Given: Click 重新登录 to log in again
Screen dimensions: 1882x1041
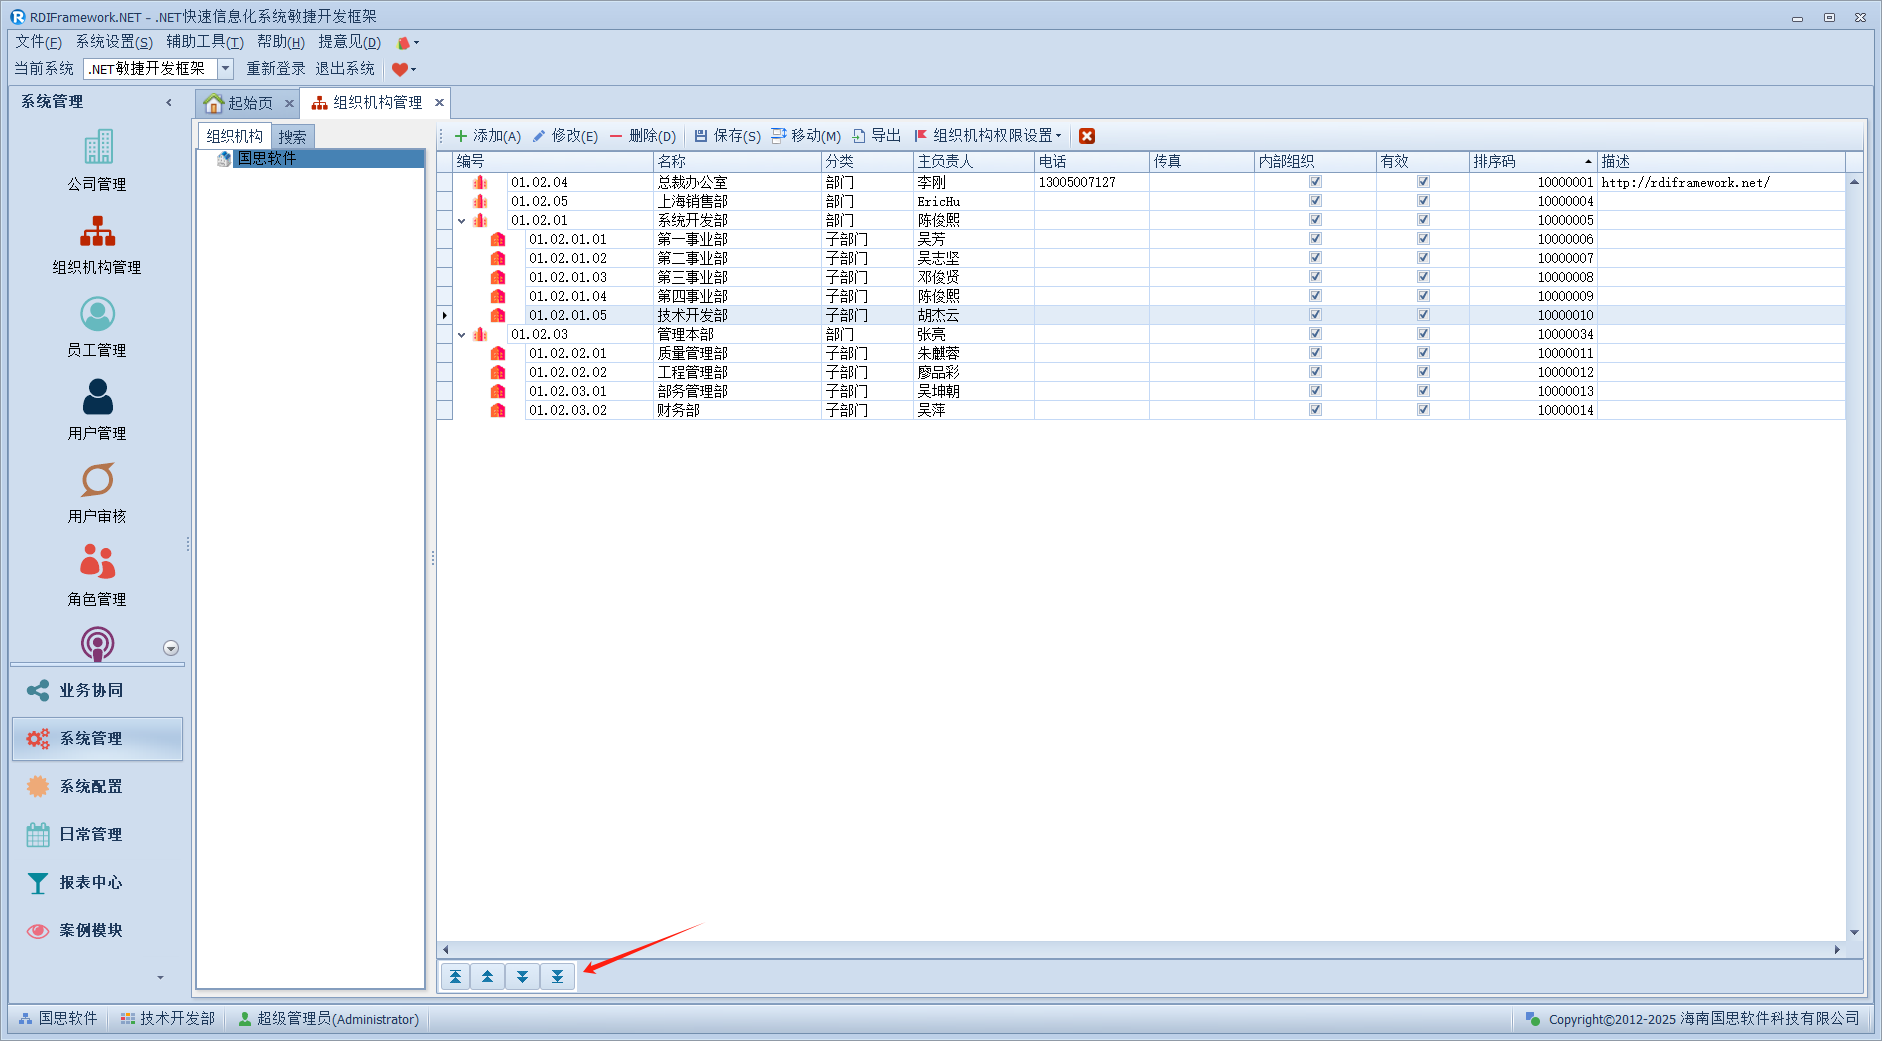Looking at the screenshot, I should (x=276, y=69).
